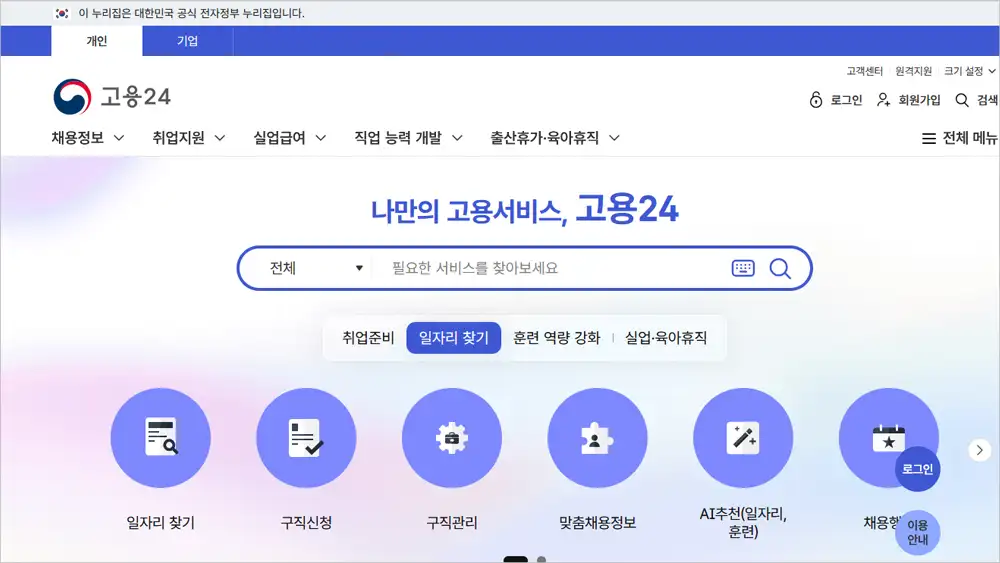
Task: Go to second carousel page dot
Action: [x=541, y=559]
